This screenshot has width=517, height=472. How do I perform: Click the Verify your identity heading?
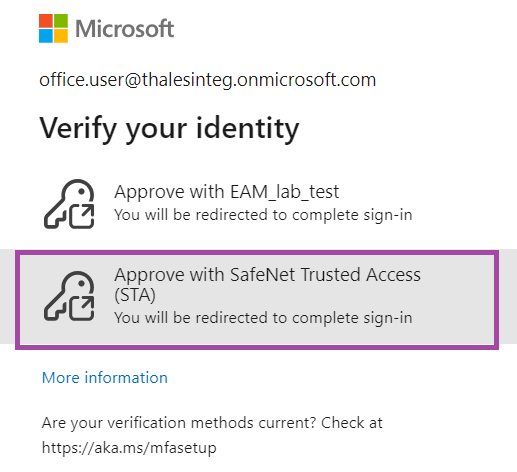[x=169, y=129]
